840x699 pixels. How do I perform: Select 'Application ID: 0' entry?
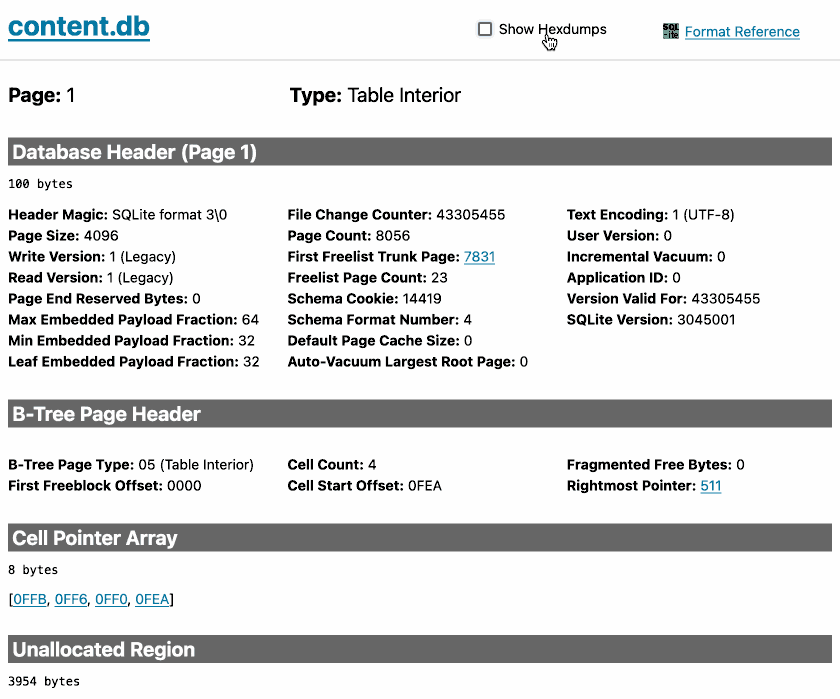(624, 277)
